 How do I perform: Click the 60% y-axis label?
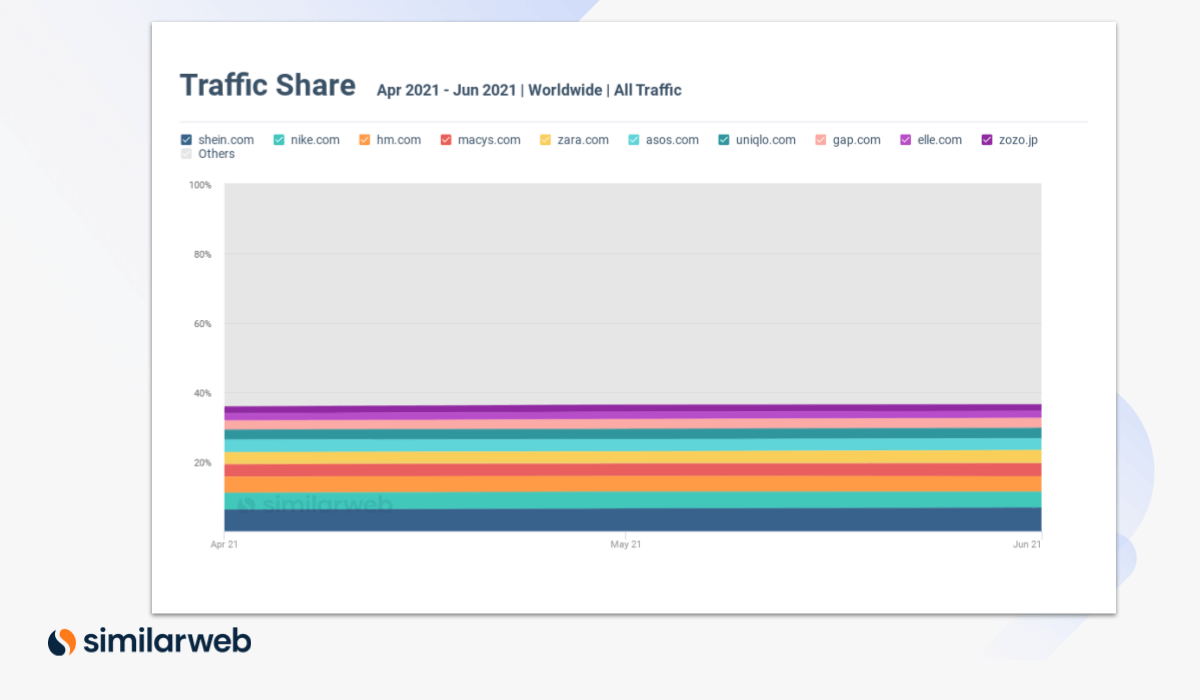(203, 324)
